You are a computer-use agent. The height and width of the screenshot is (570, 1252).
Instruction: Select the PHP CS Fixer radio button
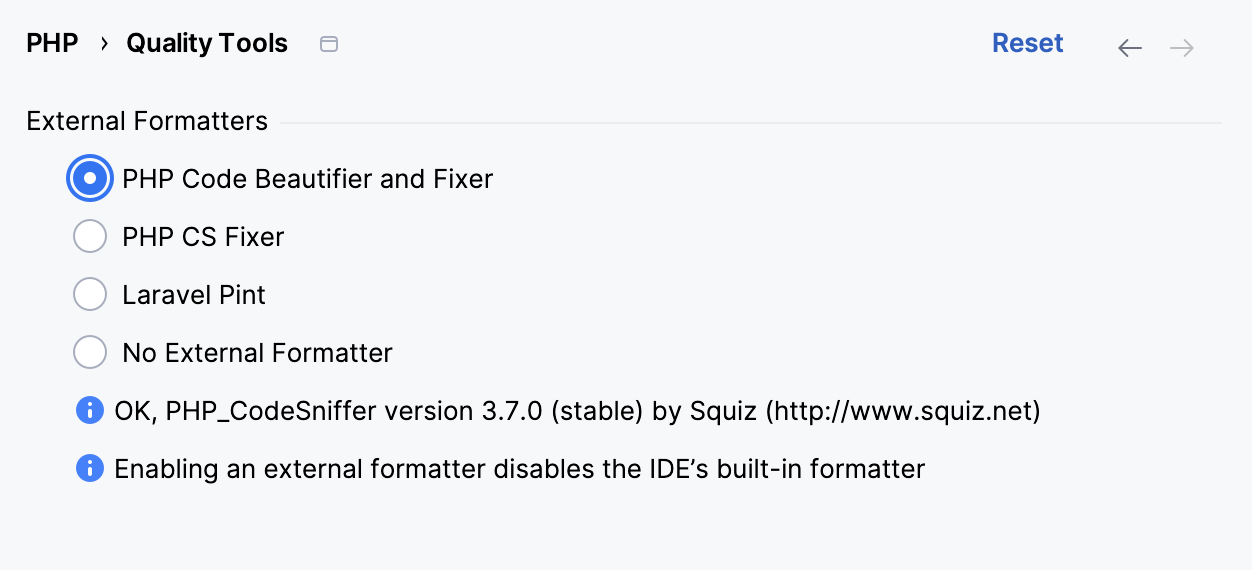pyautogui.click(x=90, y=237)
